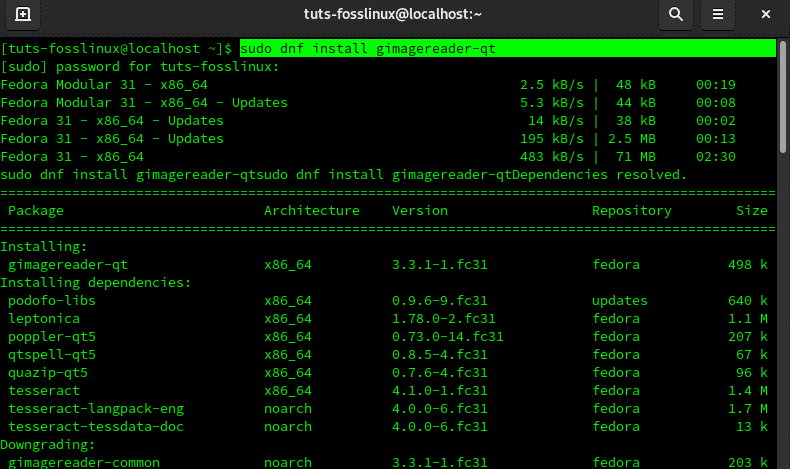Click the poppler-qt5 package name
Screen dimensions: 790x469
tap(52, 337)
